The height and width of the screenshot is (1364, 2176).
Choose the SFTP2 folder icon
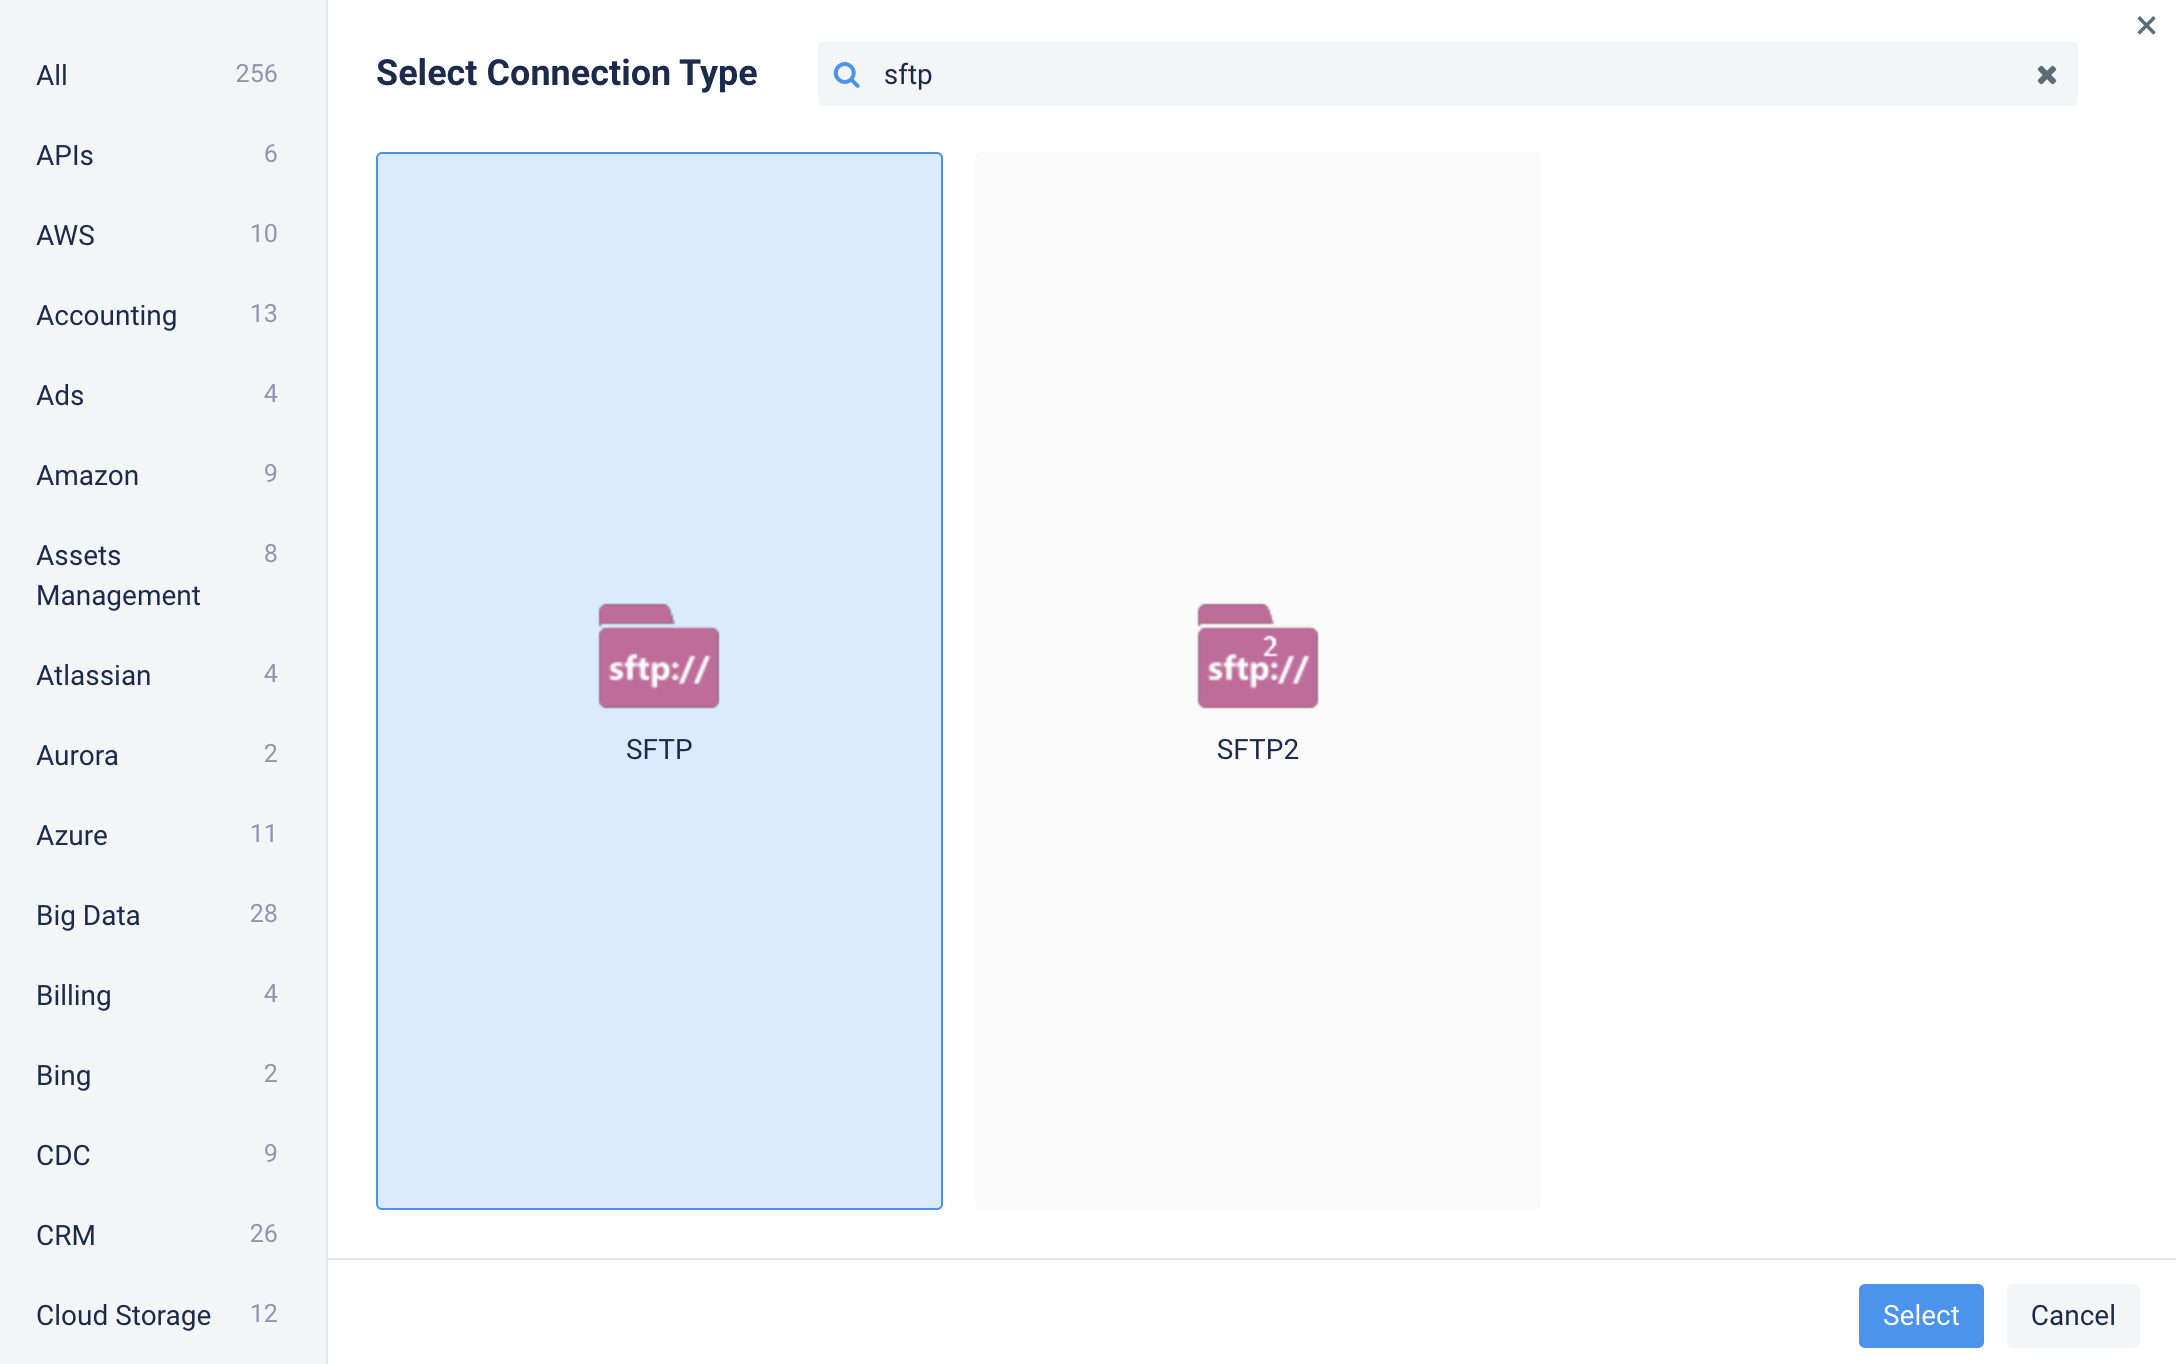(1257, 656)
